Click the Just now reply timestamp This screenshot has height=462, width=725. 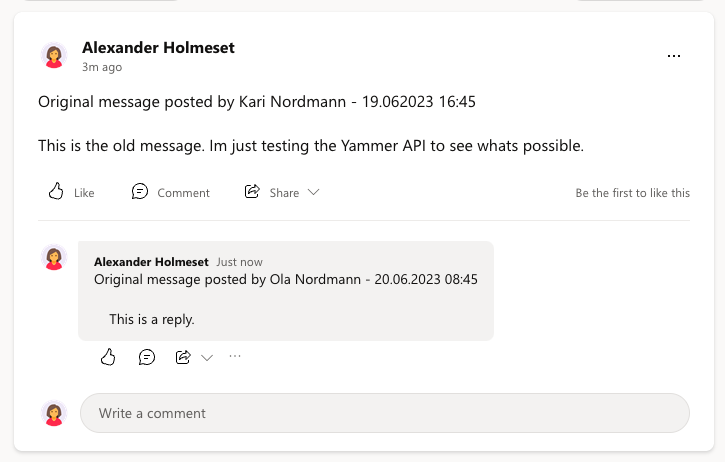click(239, 262)
